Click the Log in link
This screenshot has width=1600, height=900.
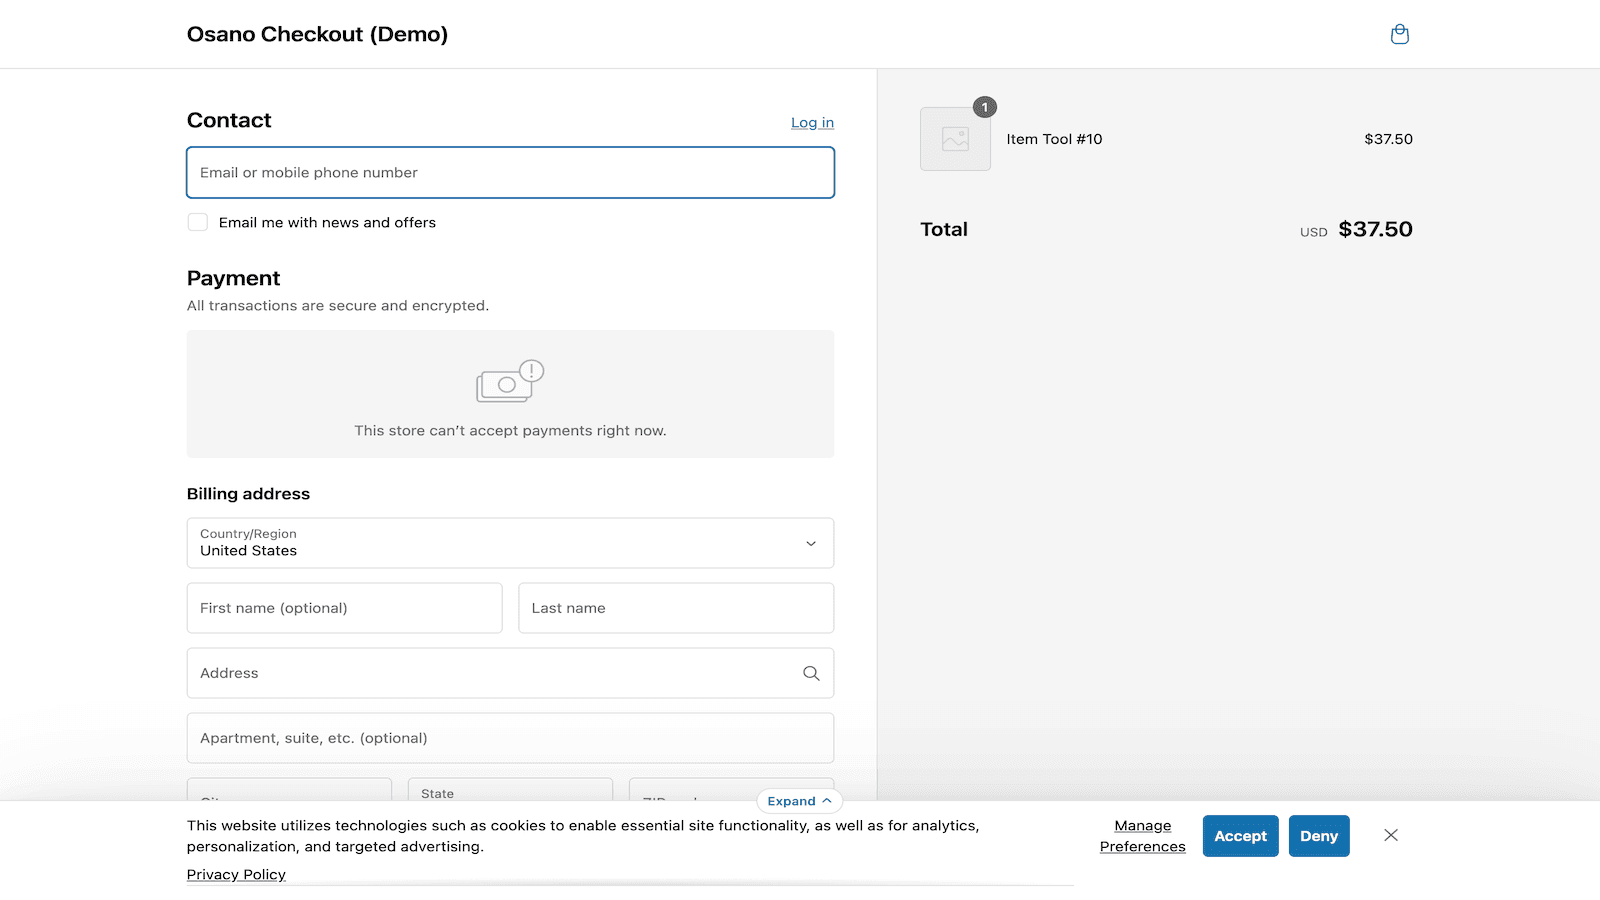[x=812, y=123]
